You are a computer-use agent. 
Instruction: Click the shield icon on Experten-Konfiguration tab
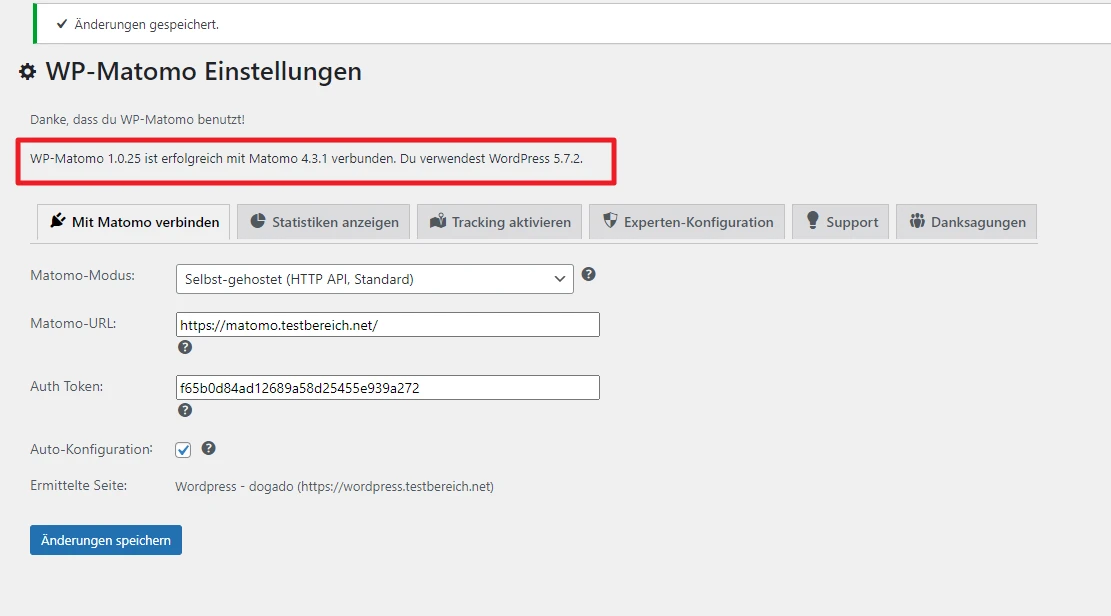(x=609, y=221)
